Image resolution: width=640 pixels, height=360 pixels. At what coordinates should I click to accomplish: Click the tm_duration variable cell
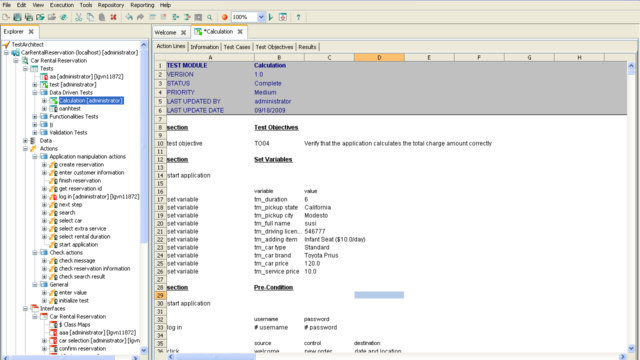279,200
